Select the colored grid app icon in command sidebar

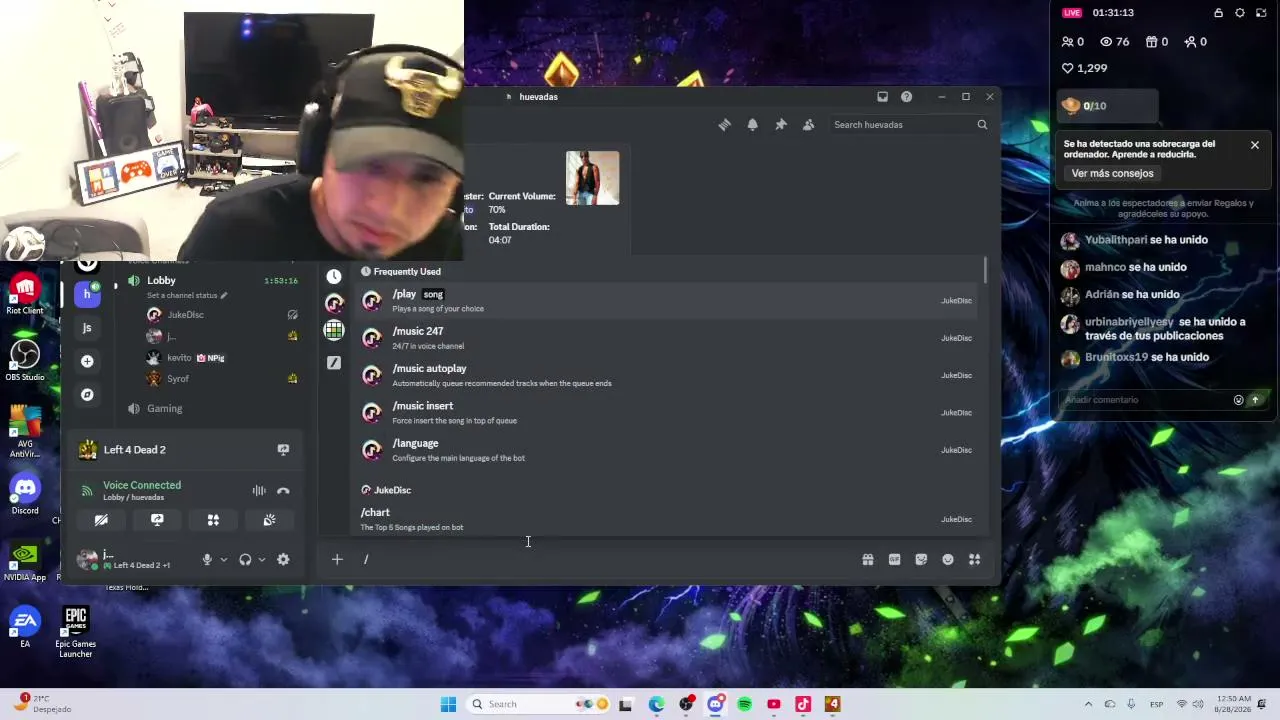tap(334, 330)
